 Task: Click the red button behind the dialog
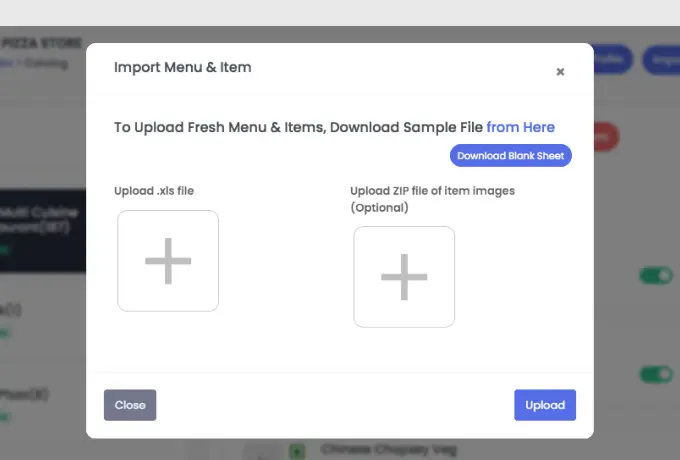[606, 136]
